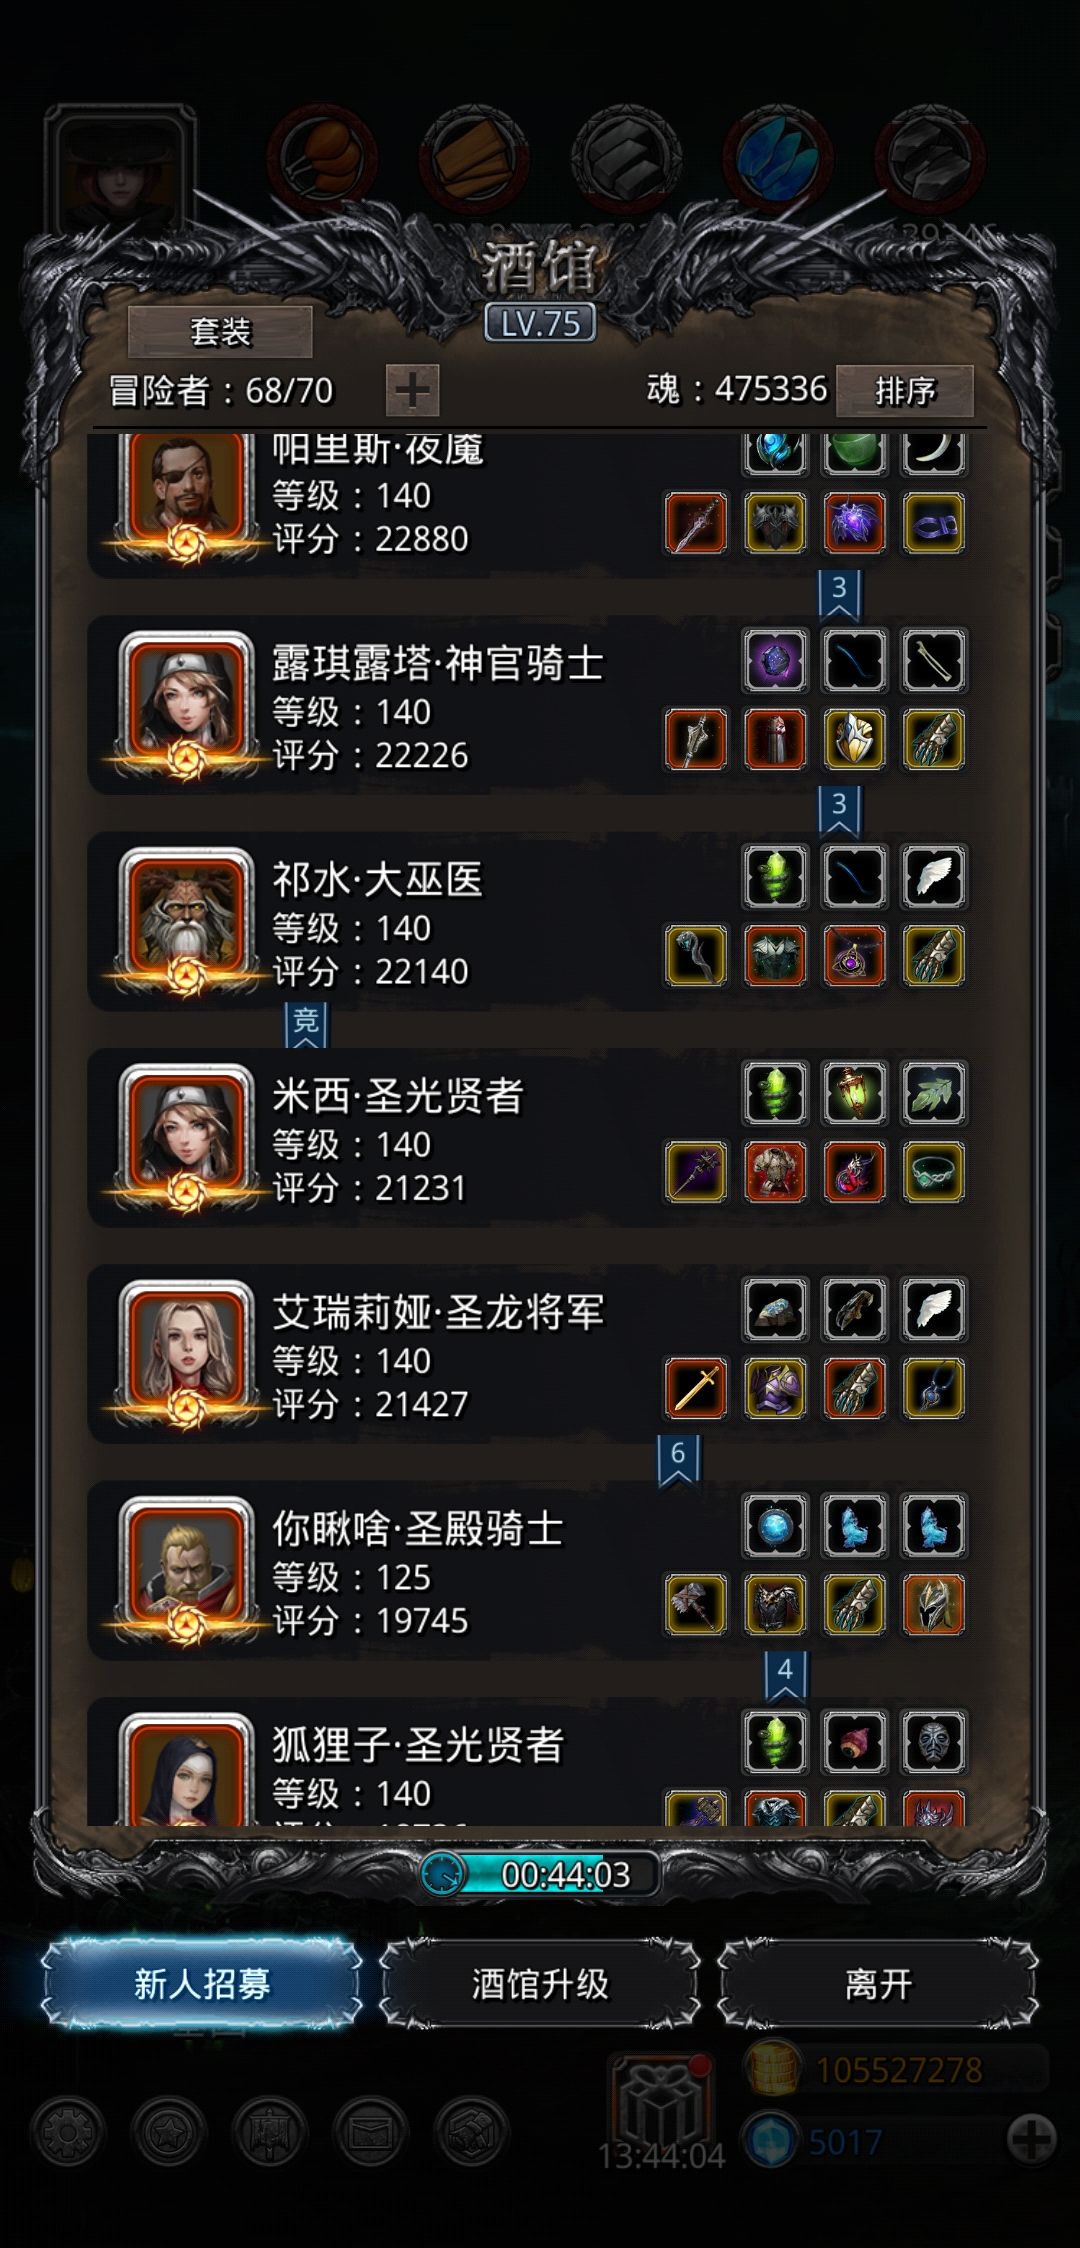Tap the blue bookmark tag numbered 6
Viewport: 1080px width, 2248px height.
(678, 1462)
